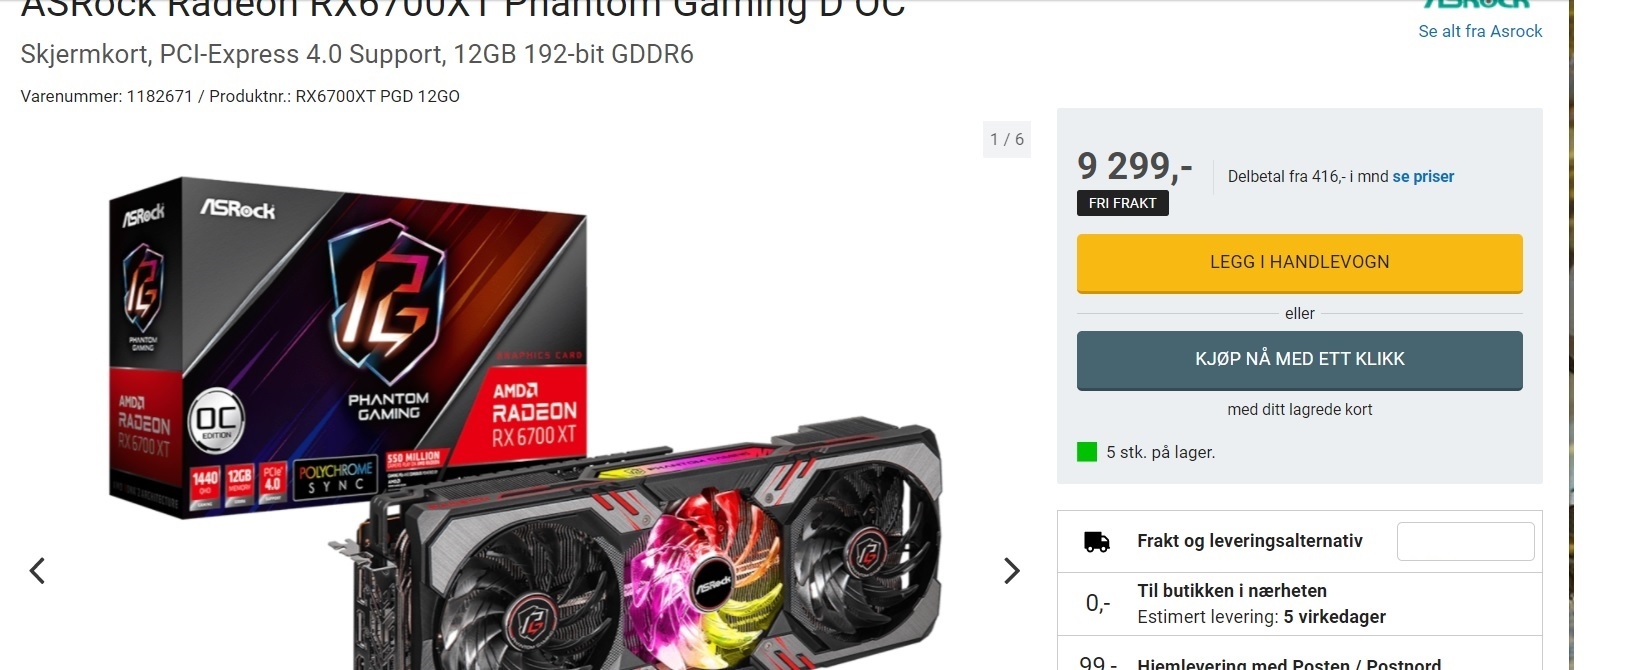Add product with LEGG I HANDLEVOGN button
The image size is (1651, 670).
coord(1299,263)
